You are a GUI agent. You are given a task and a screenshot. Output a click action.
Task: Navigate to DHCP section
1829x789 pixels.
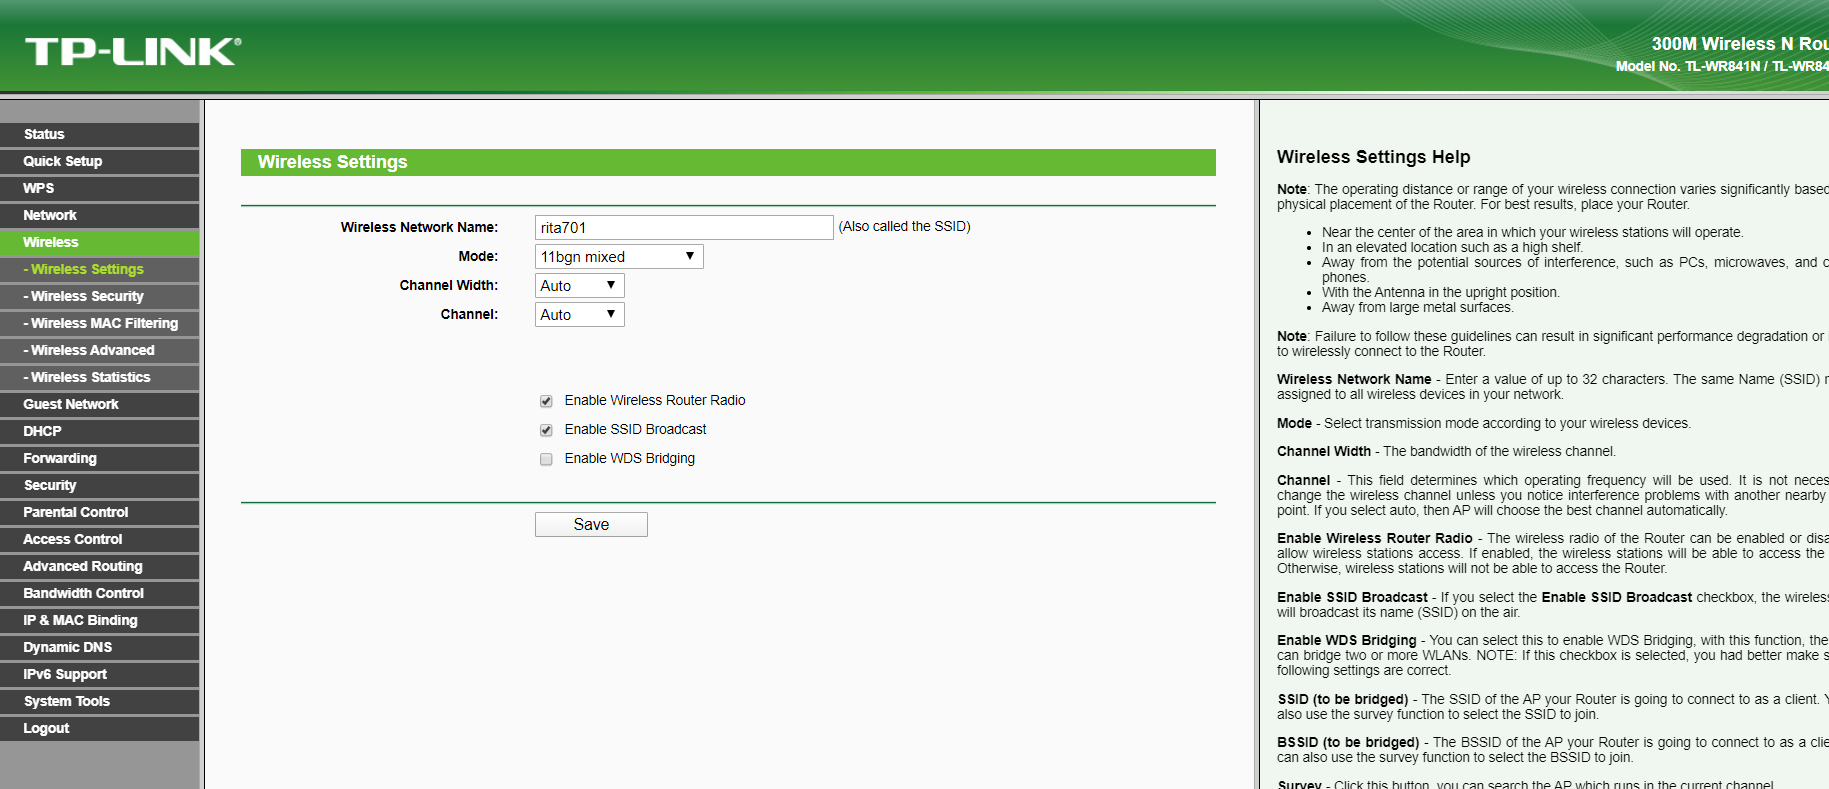pos(100,431)
